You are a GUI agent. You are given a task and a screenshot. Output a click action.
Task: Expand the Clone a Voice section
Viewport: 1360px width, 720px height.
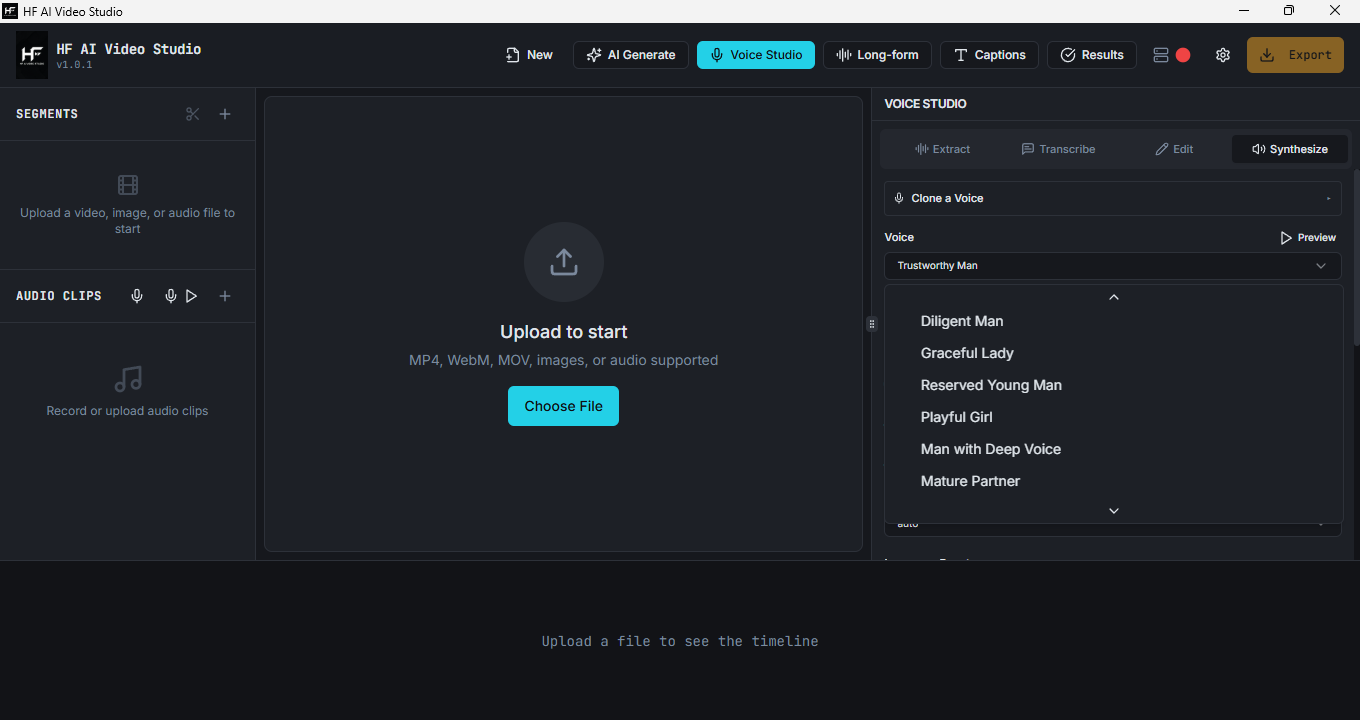coord(1113,198)
